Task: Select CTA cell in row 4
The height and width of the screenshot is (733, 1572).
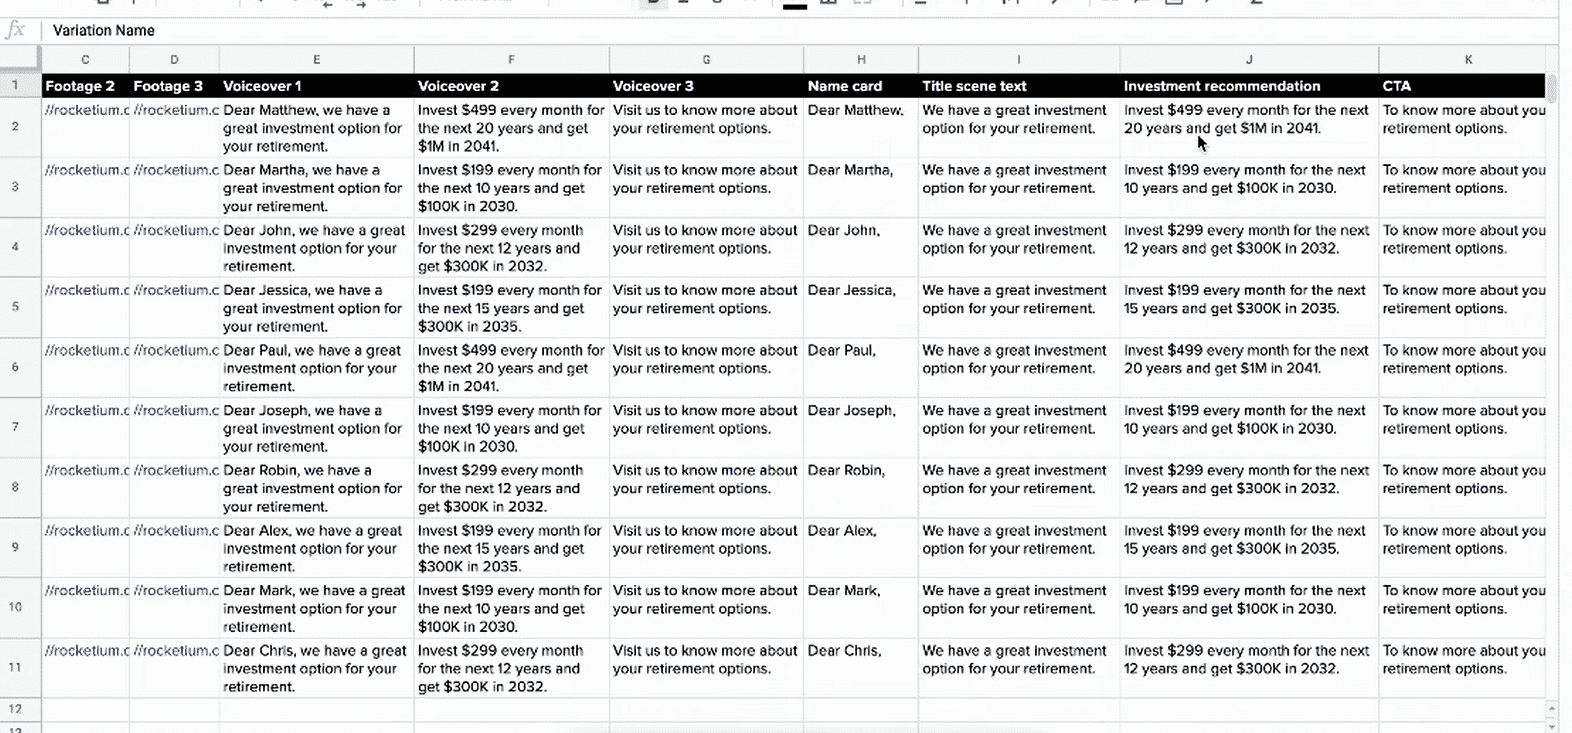Action: [x=1462, y=247]
